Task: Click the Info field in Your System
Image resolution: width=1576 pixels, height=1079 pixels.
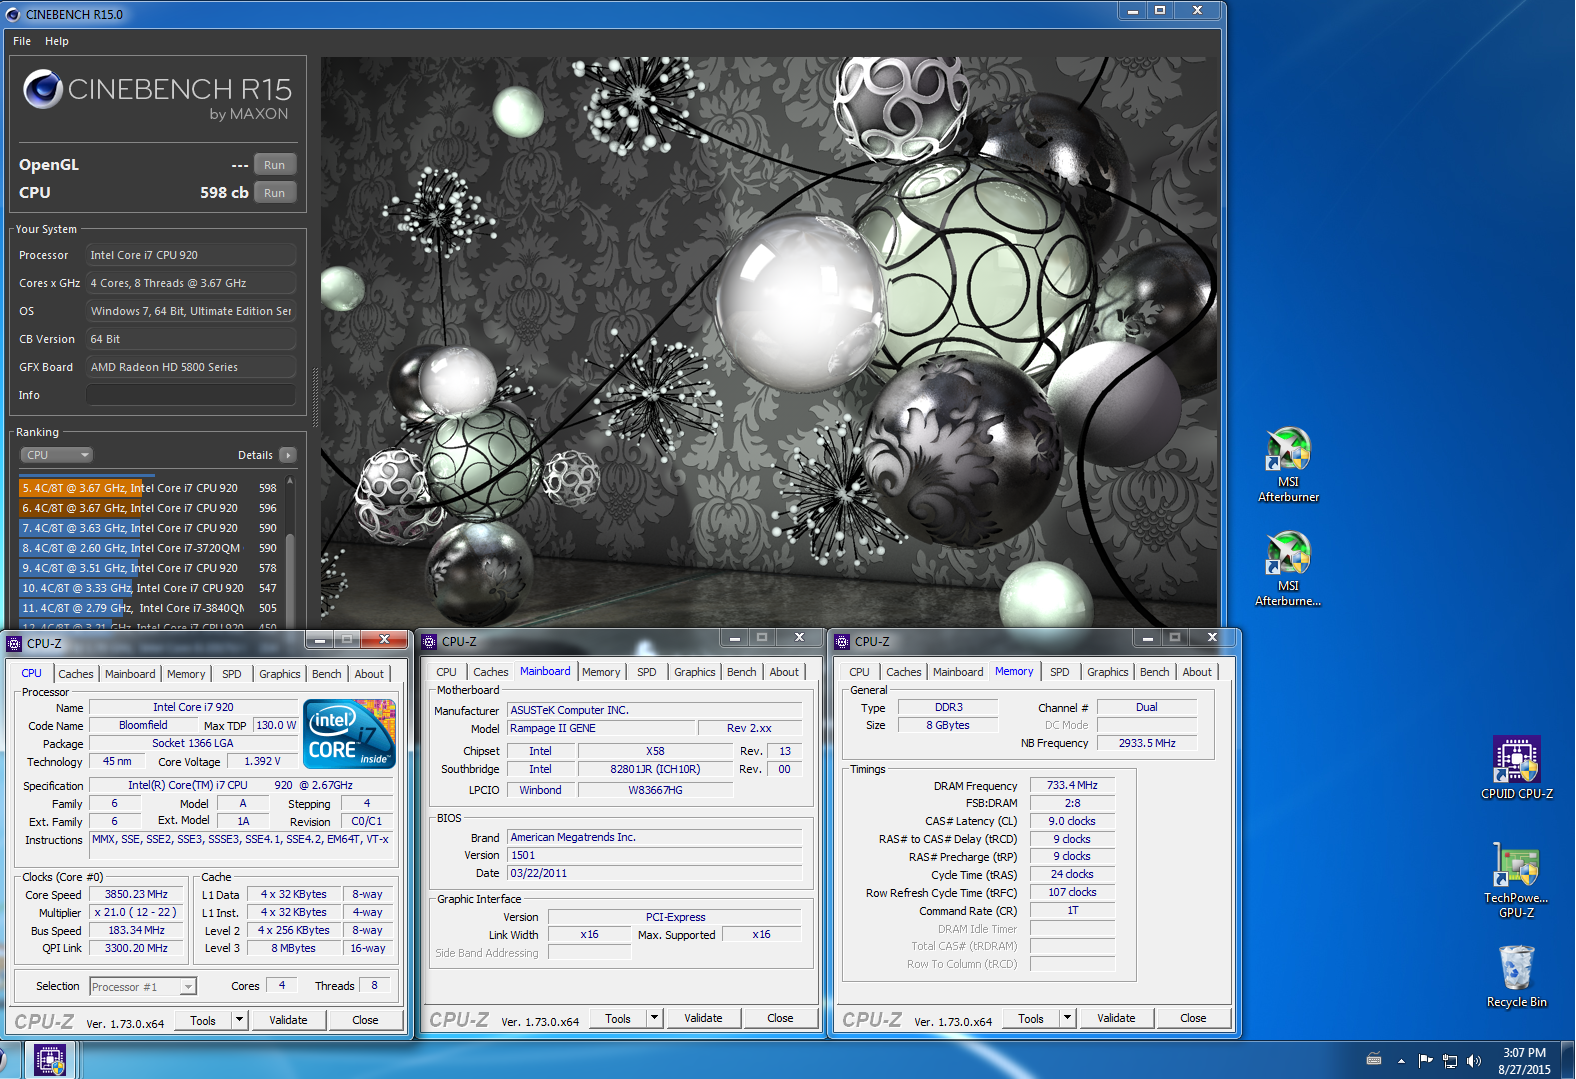Action: (191, 395)
